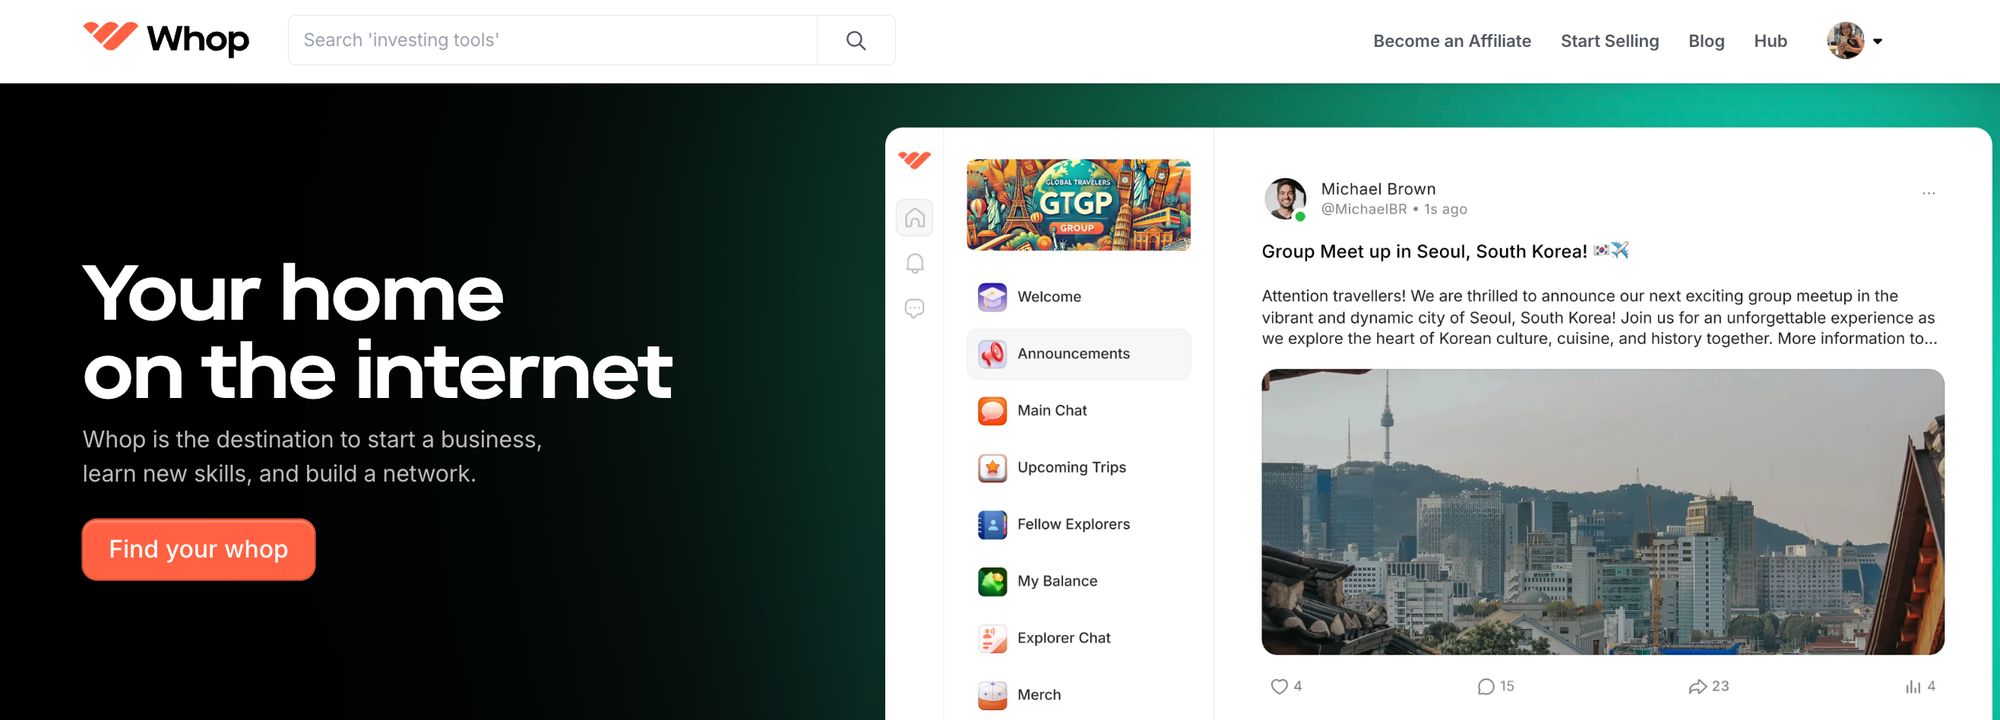
Task: Click the Find your whop button
Action: click(x=199, y=549)
